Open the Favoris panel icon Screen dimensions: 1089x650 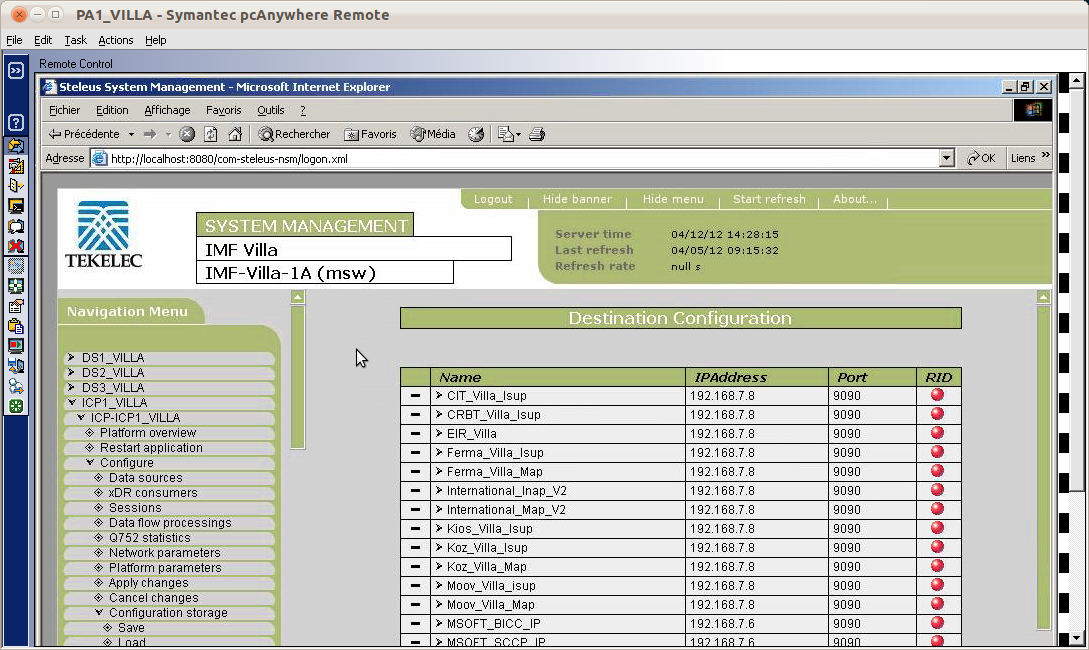[353, 133]
